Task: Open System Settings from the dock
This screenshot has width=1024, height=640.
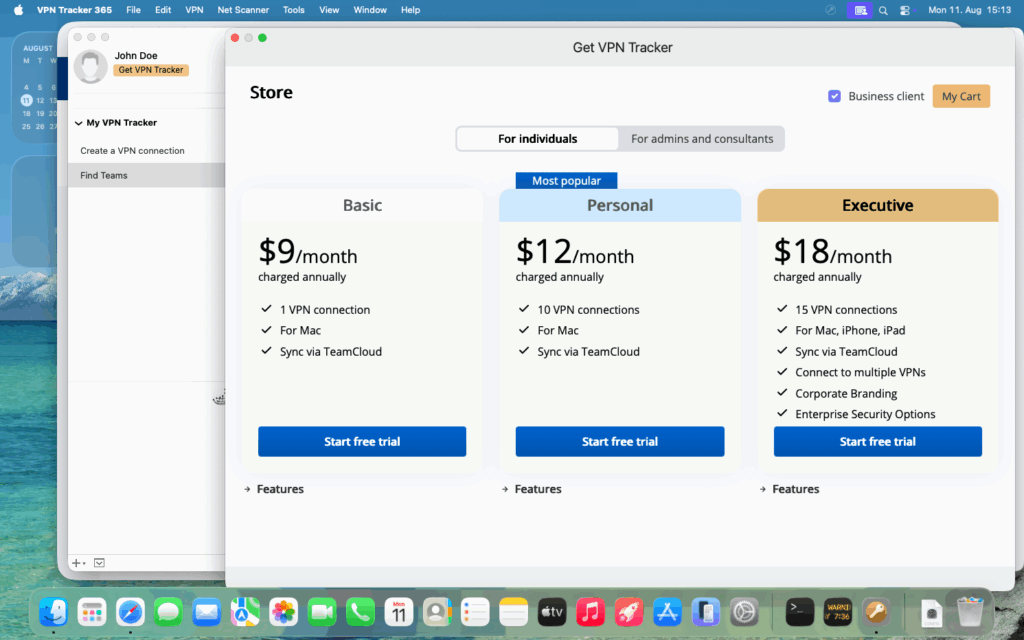Action: click(x=744, y=612)
